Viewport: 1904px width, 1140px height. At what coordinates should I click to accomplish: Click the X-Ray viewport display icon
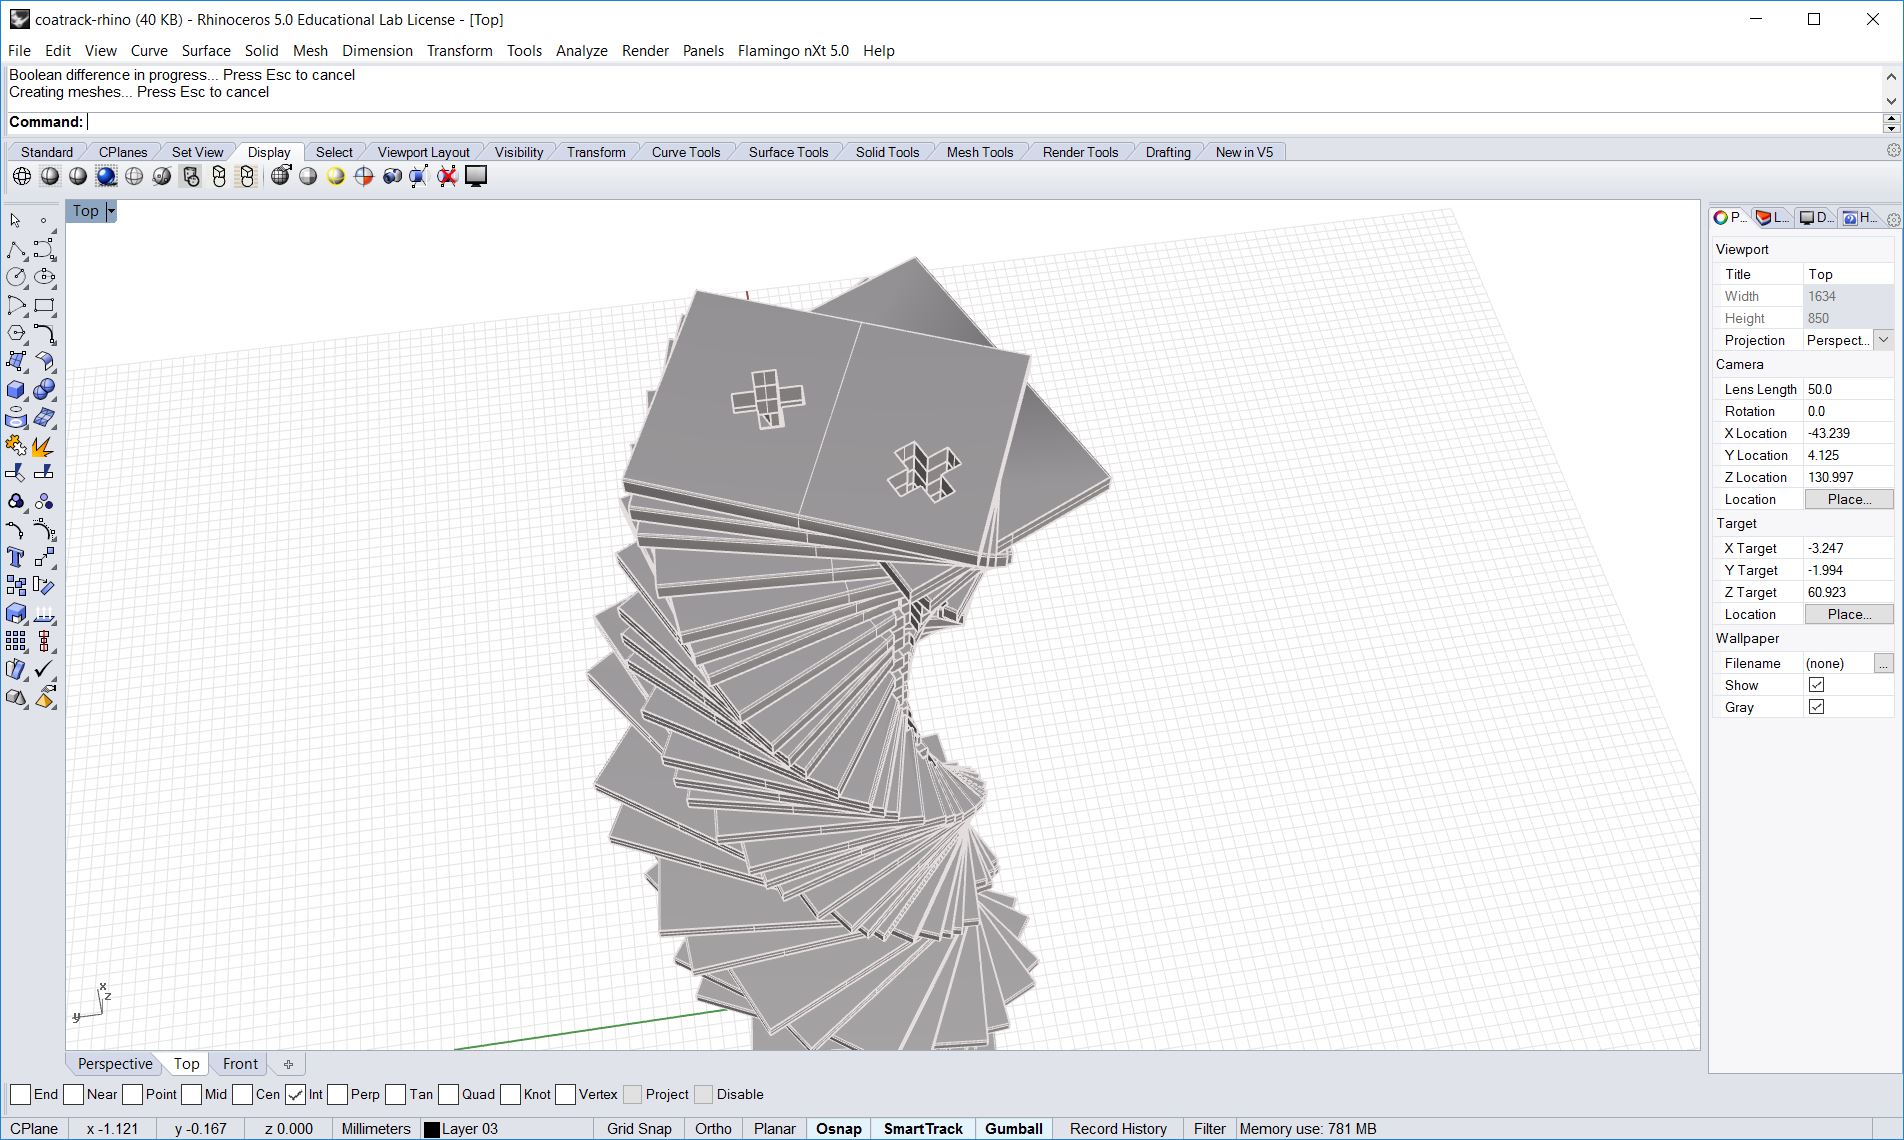point(162,177)
